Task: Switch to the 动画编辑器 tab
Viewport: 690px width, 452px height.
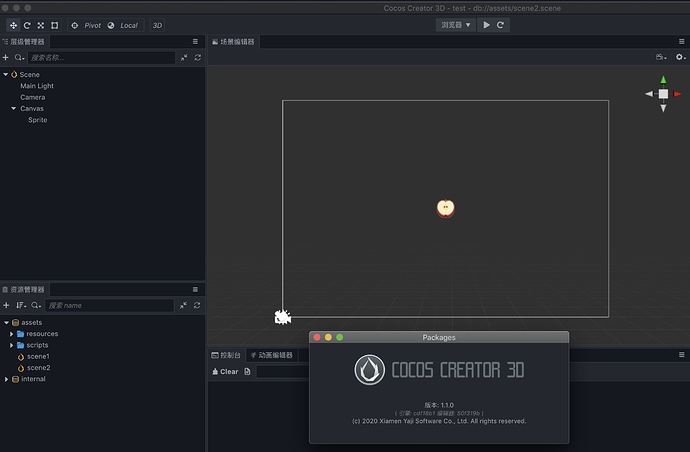Action: [x=272, y=355]
